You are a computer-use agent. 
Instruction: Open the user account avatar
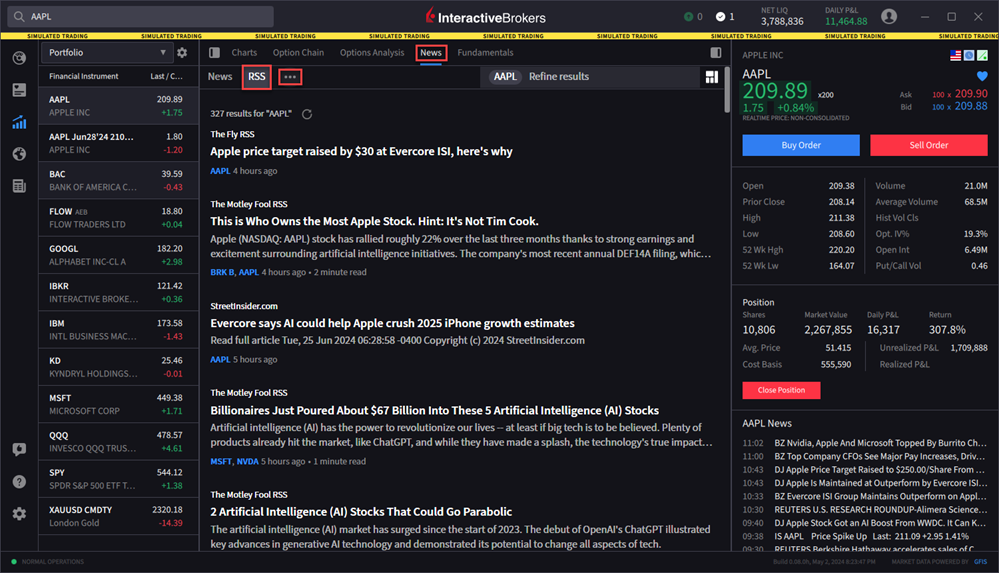pyautogui.click(x=889, y=17)
